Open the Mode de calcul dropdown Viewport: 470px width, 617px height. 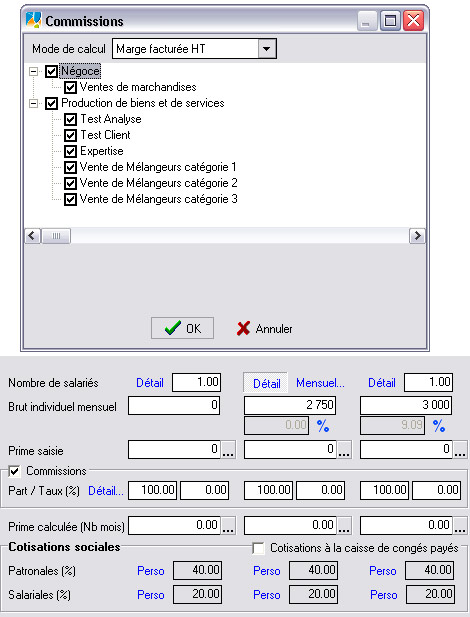(267, 49)
